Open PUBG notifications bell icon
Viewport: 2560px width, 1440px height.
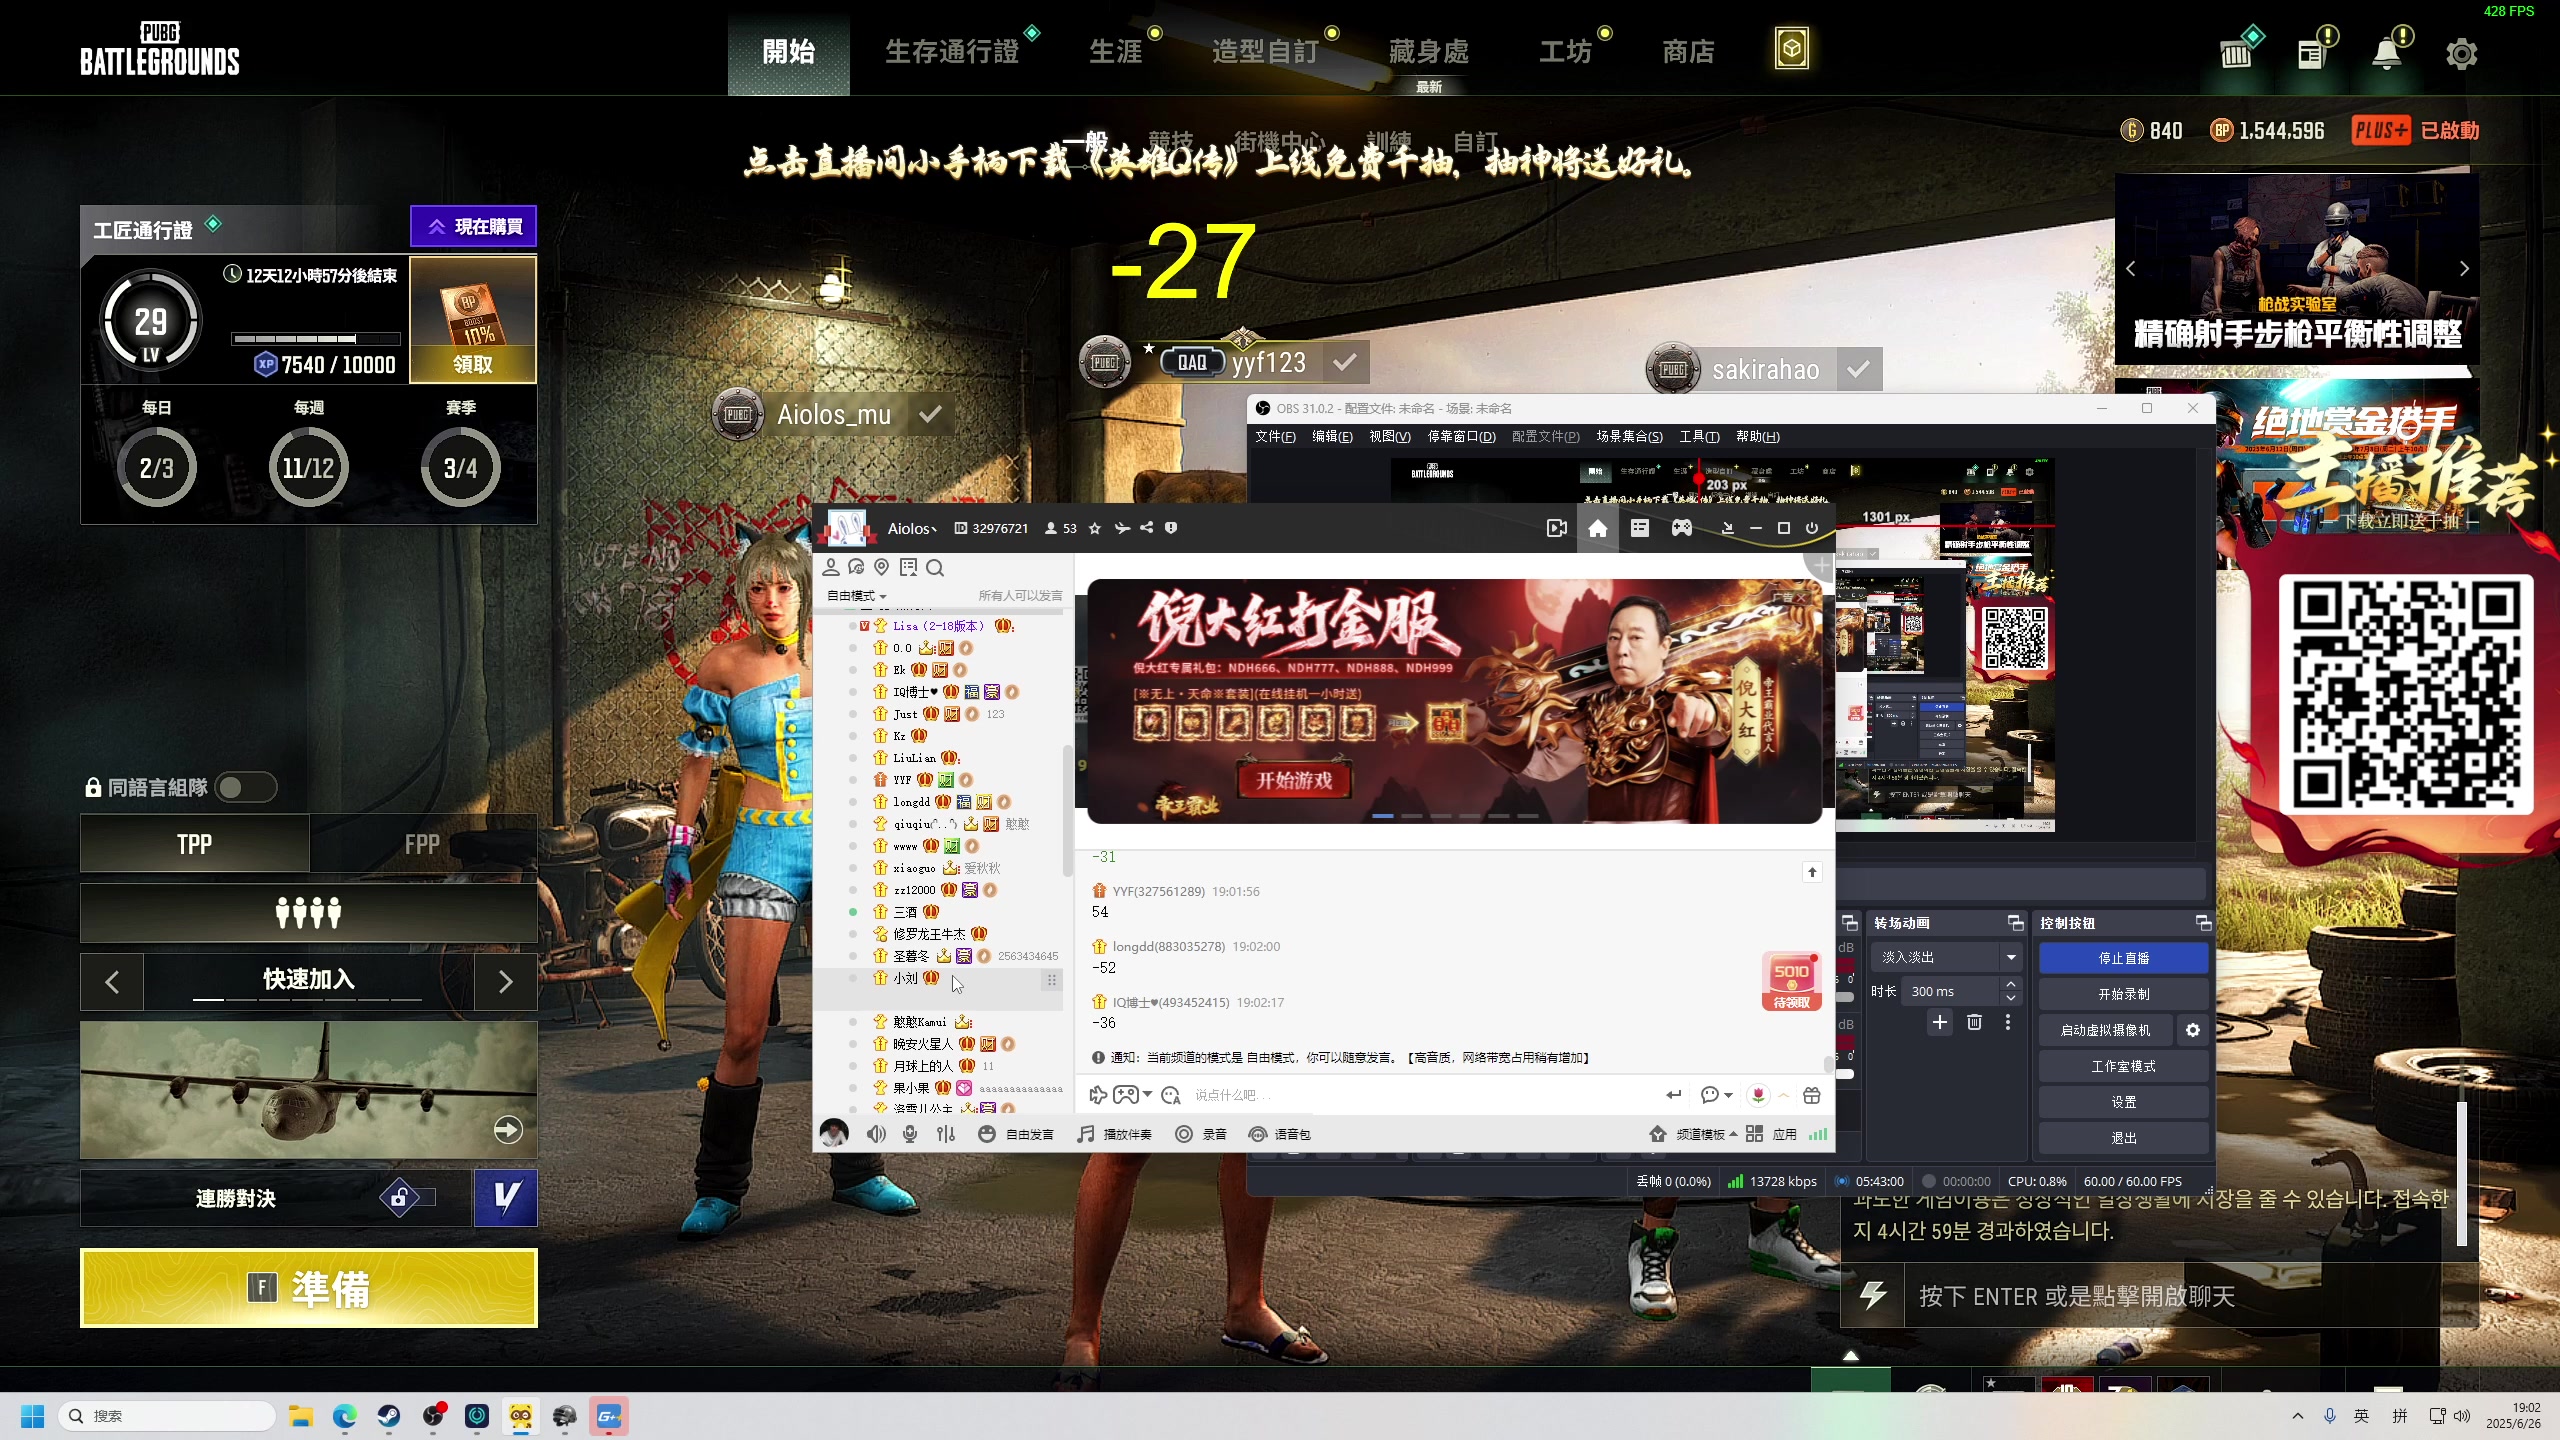(2387, 53)
